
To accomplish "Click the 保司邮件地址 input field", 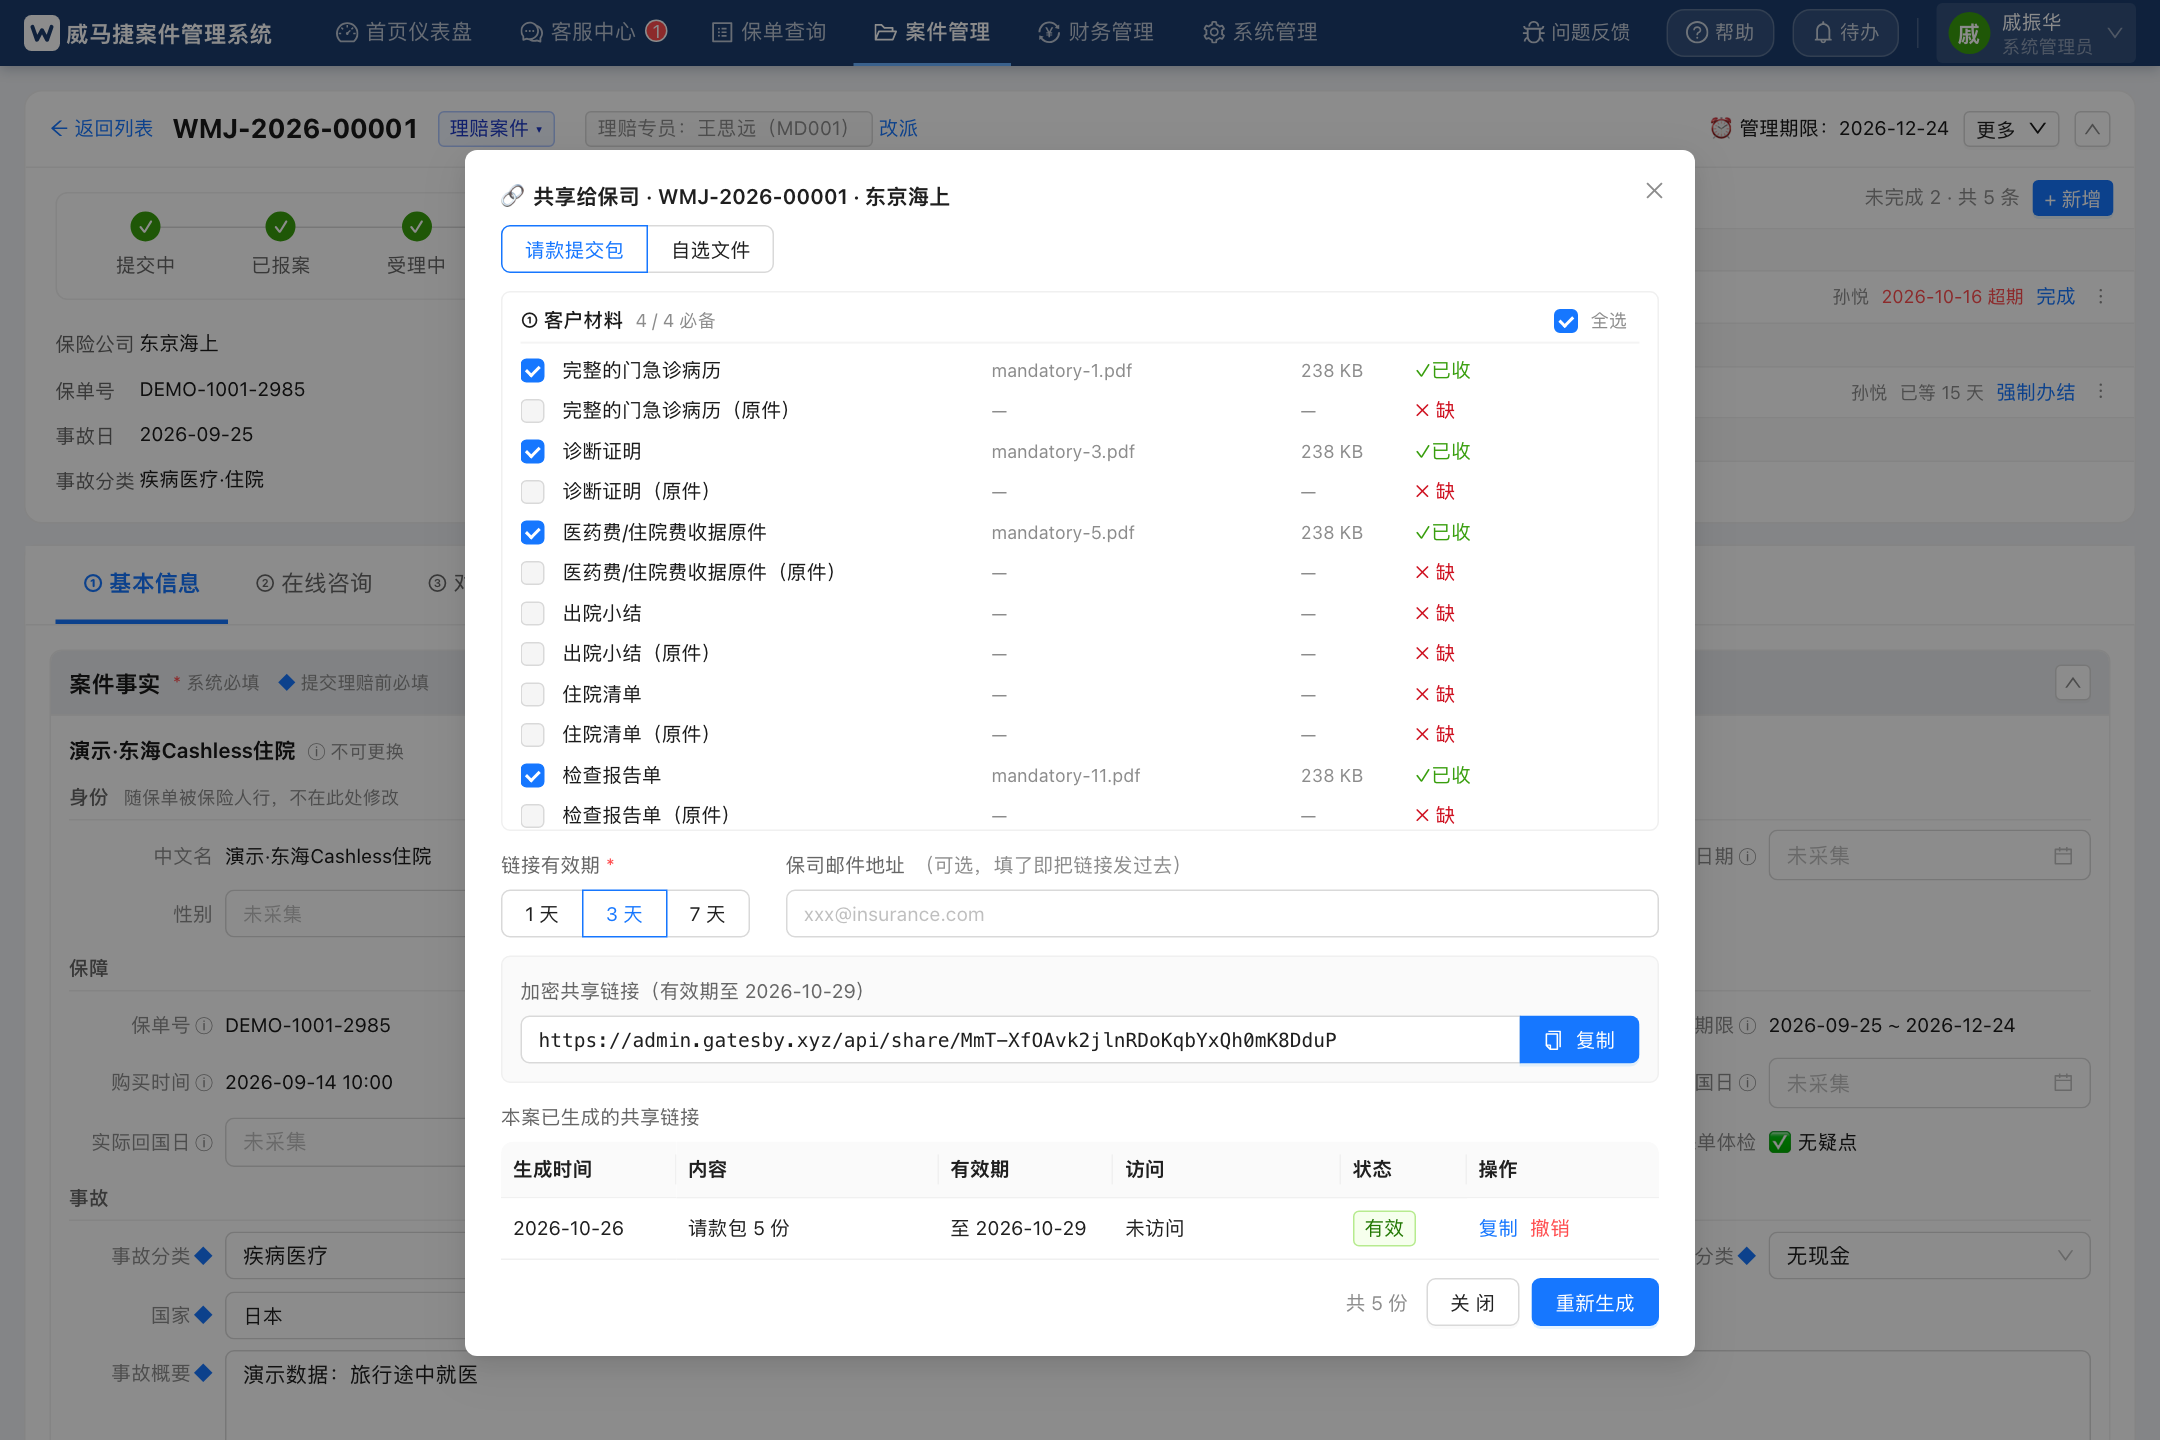I will click(x=1222, y=913).
